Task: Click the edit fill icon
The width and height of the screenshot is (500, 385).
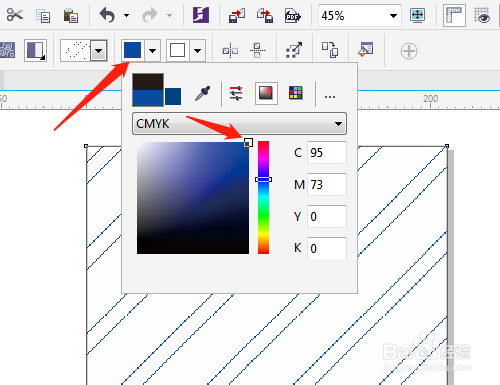Action: (x=366, y=49)
